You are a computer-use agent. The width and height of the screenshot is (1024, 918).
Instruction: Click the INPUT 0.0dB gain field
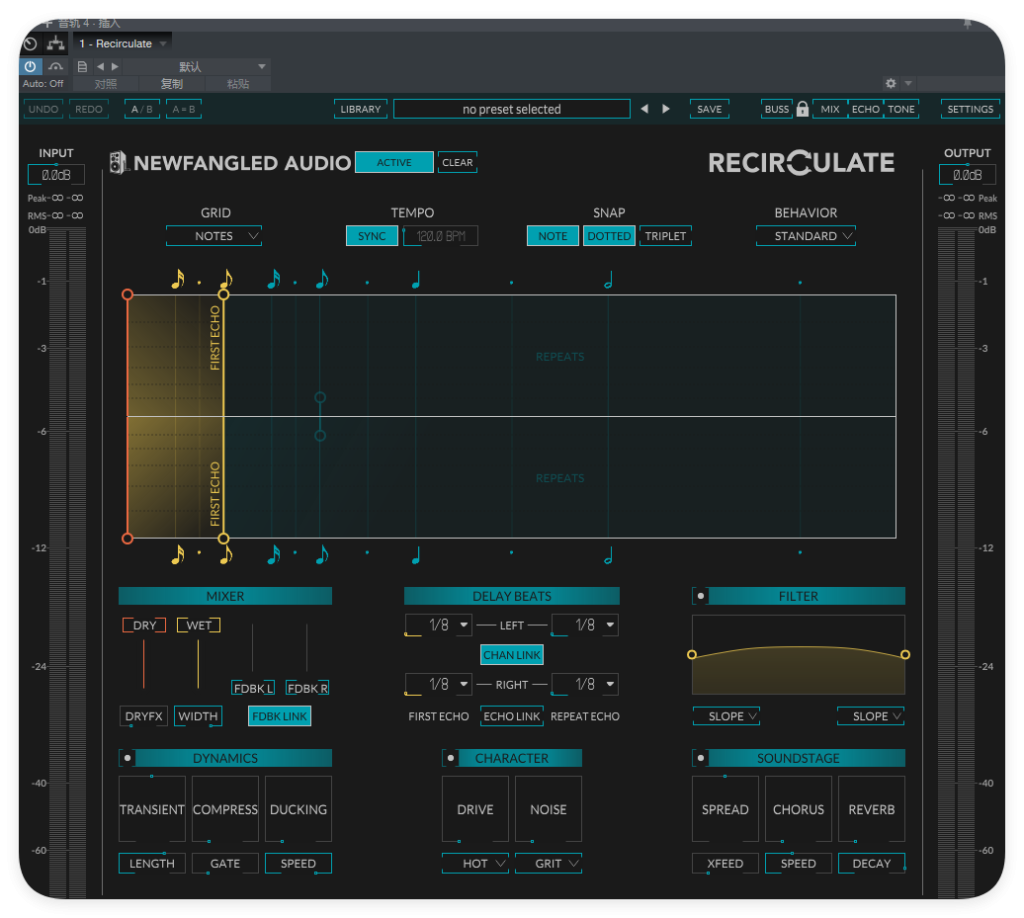point(56,175)
